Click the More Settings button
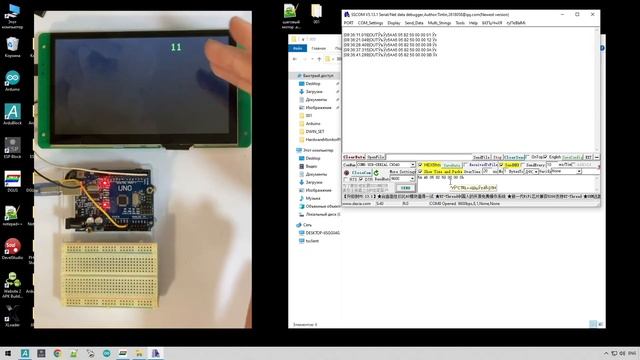Image resolution: width=640 pixels, height=360 pixels. 402,172
